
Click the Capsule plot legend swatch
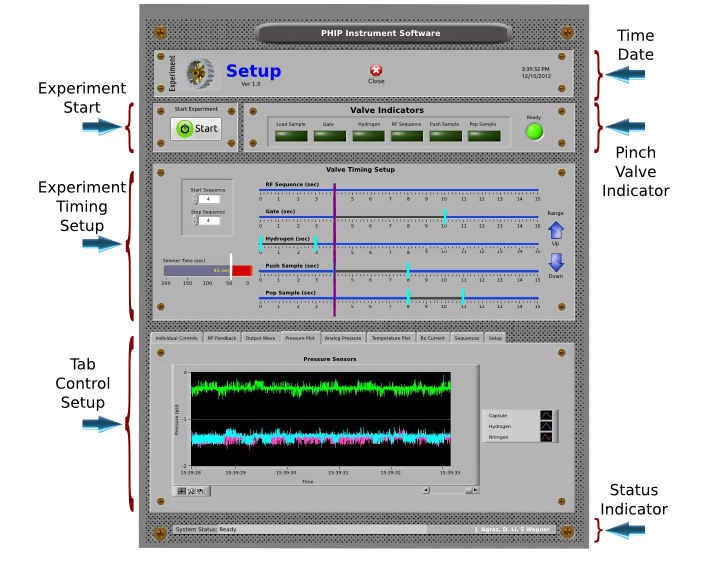(546, 415)
